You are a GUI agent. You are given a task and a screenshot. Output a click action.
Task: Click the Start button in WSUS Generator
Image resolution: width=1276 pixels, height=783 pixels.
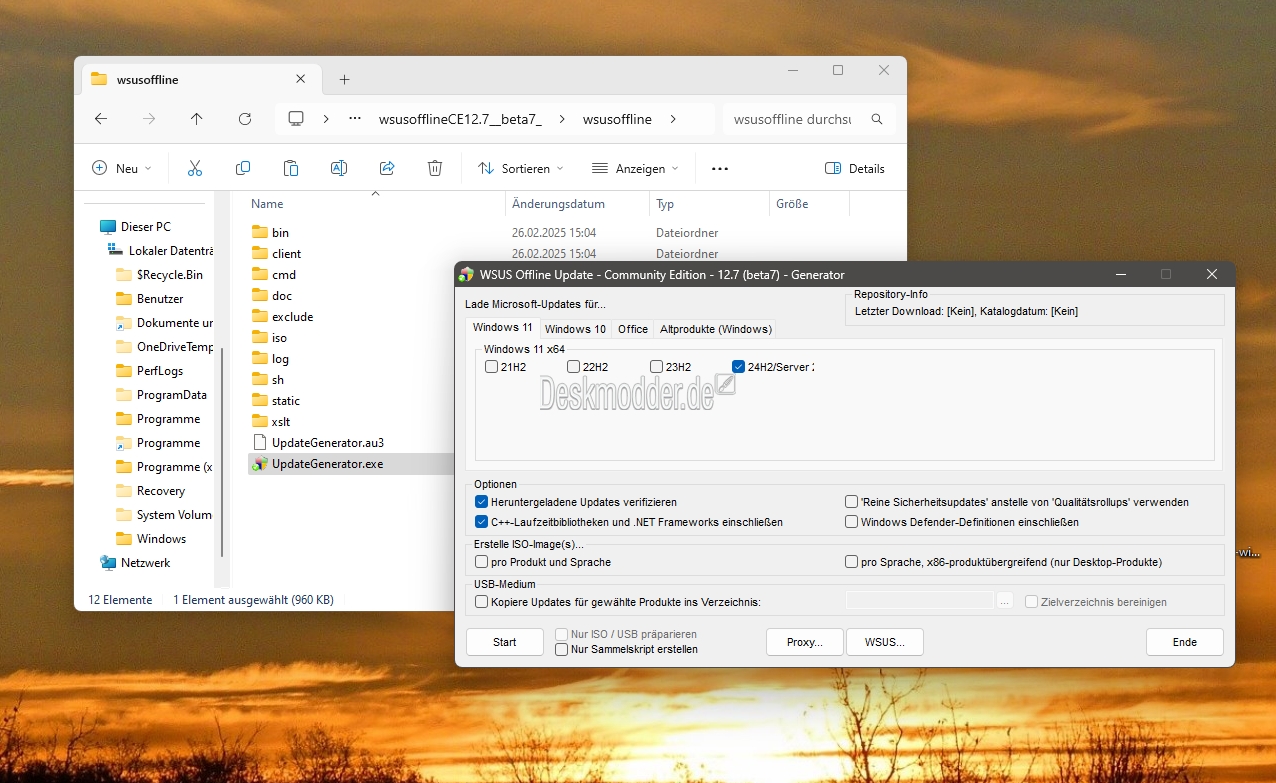coord(505,642)
